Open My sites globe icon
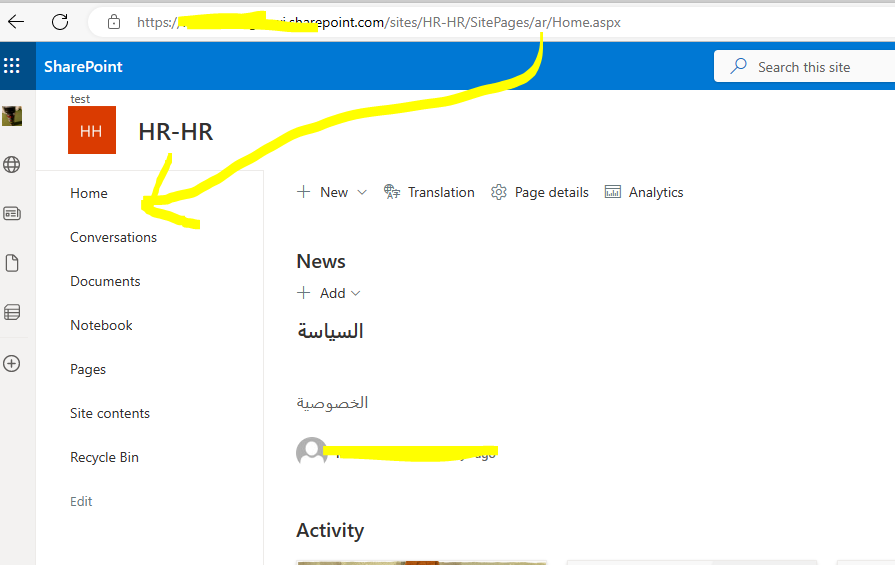Image resolution: width=895 pixels, height=565 pixels. pyautogui.click(x=12, y=165)
